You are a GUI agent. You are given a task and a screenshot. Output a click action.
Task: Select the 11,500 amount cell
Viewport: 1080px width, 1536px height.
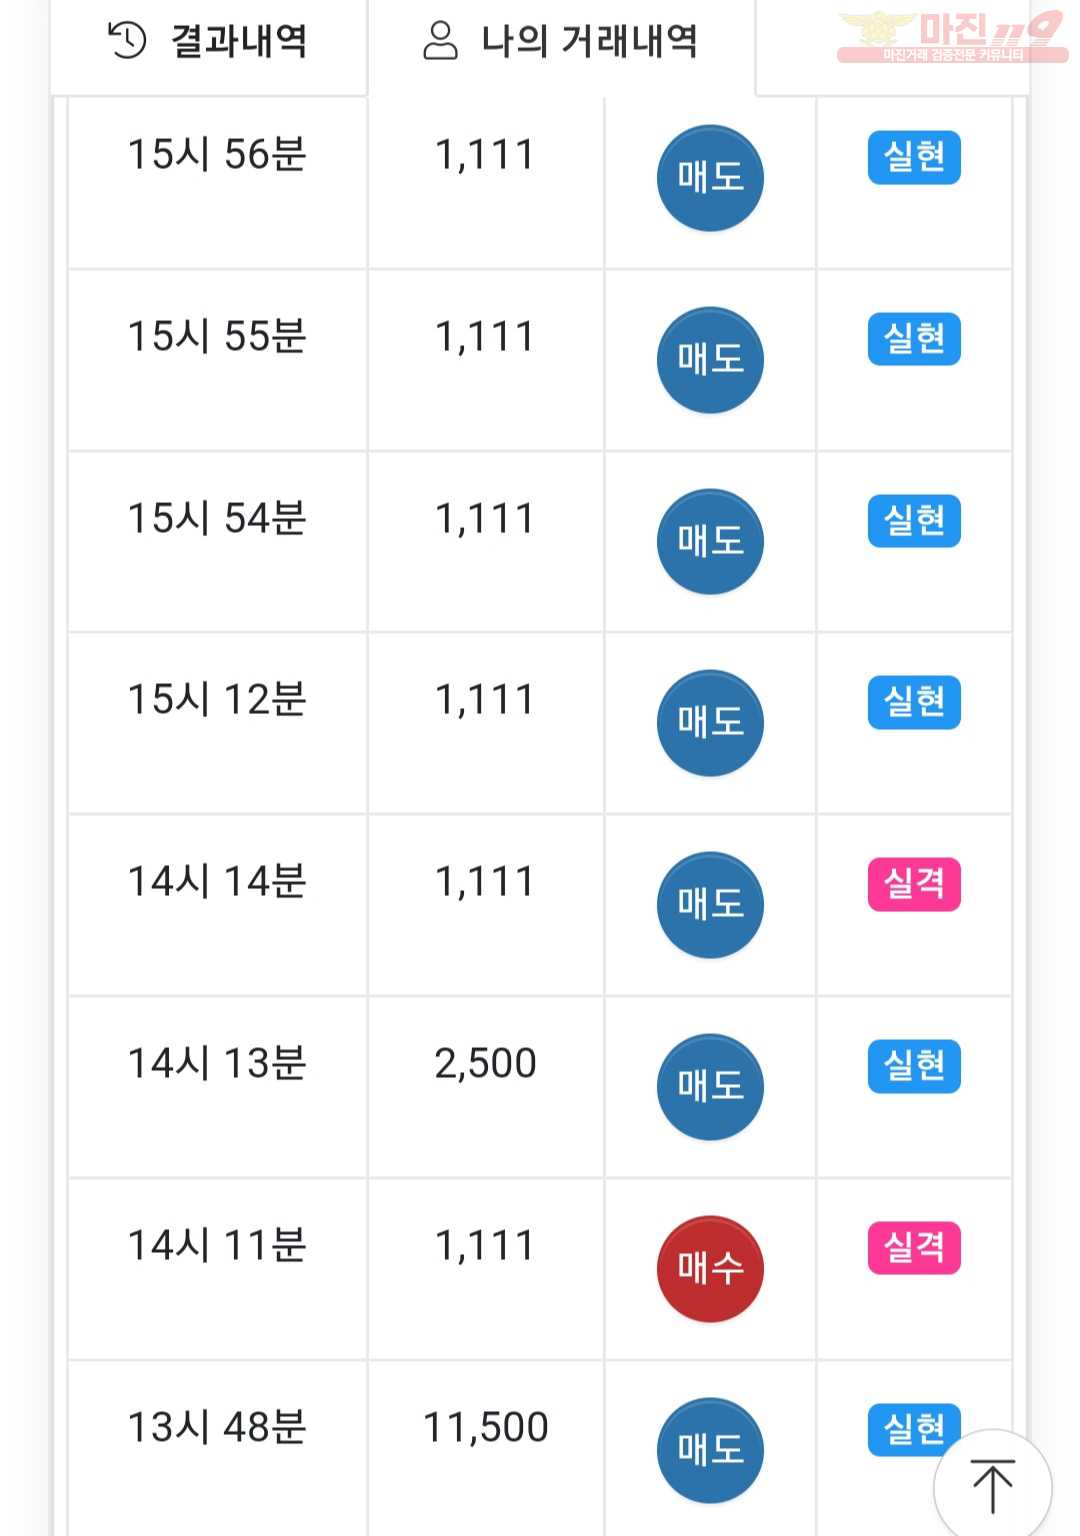pos(486,1450)
